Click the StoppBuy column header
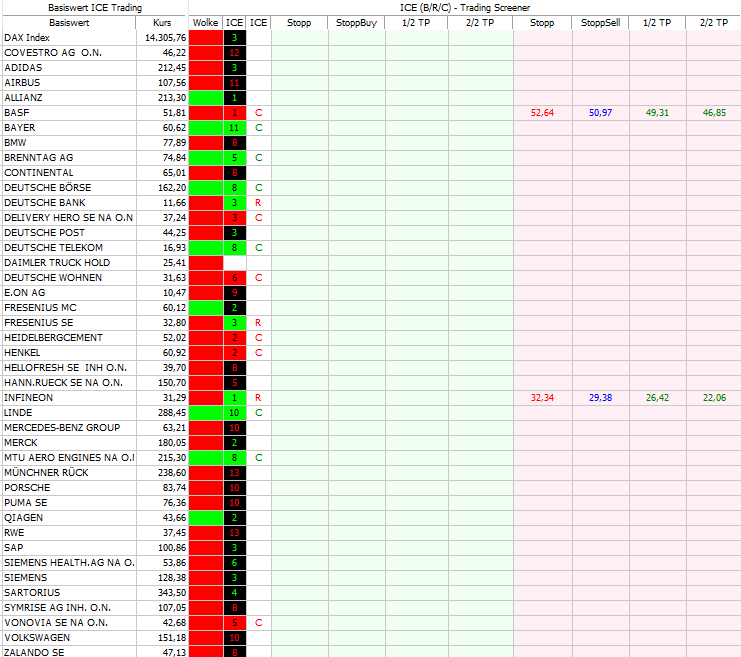 tap(356, 23)
